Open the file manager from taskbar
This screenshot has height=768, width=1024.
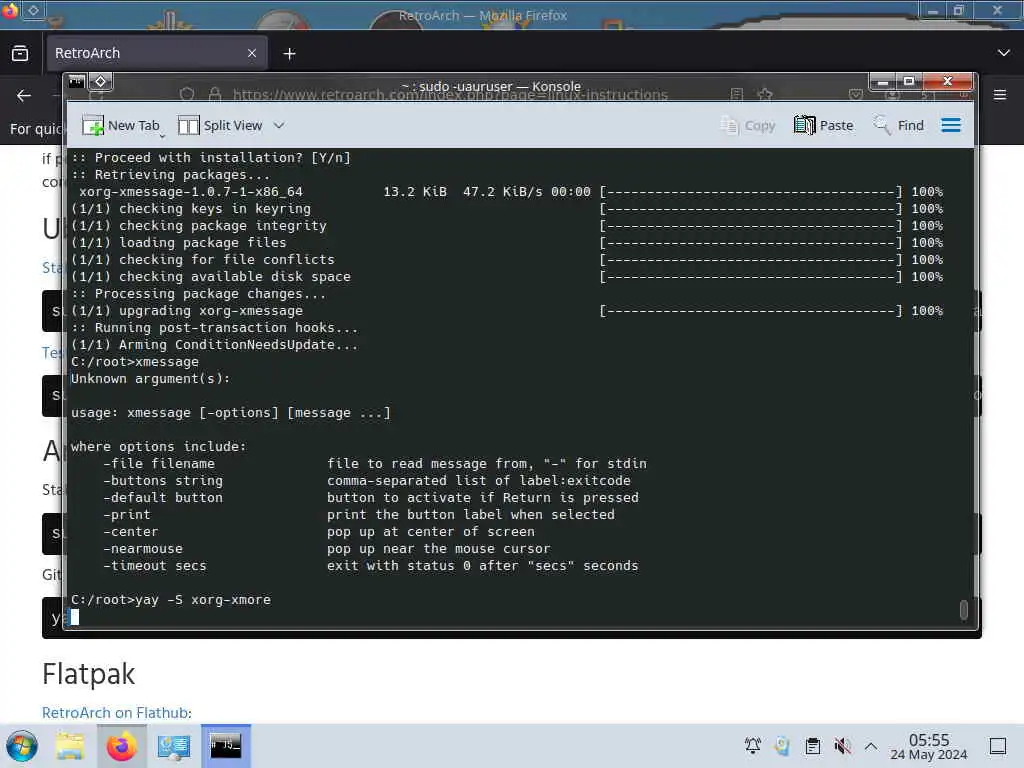coord(70,746)
